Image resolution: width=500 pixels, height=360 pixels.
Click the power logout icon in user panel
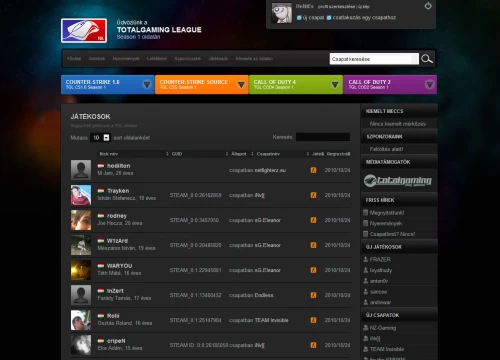click(x=428, y=6)
